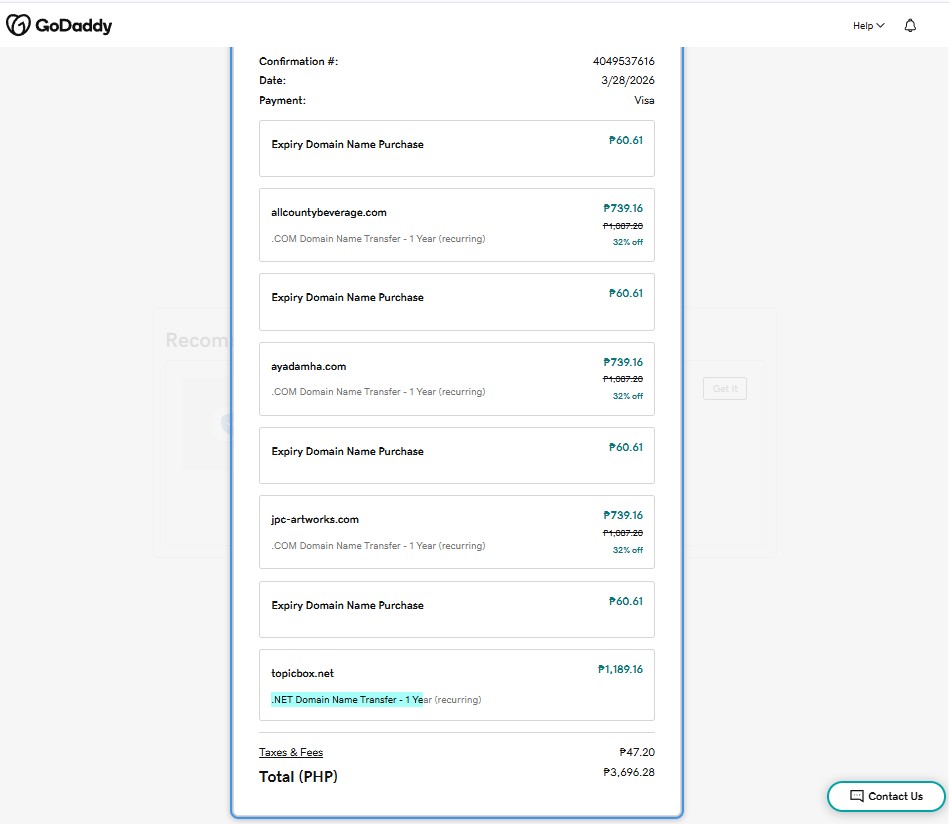This screenshot has height=824, width=949.
Task: Open the Taxes & Fees link
Action: pyautogui.click(x=291, y=752)
